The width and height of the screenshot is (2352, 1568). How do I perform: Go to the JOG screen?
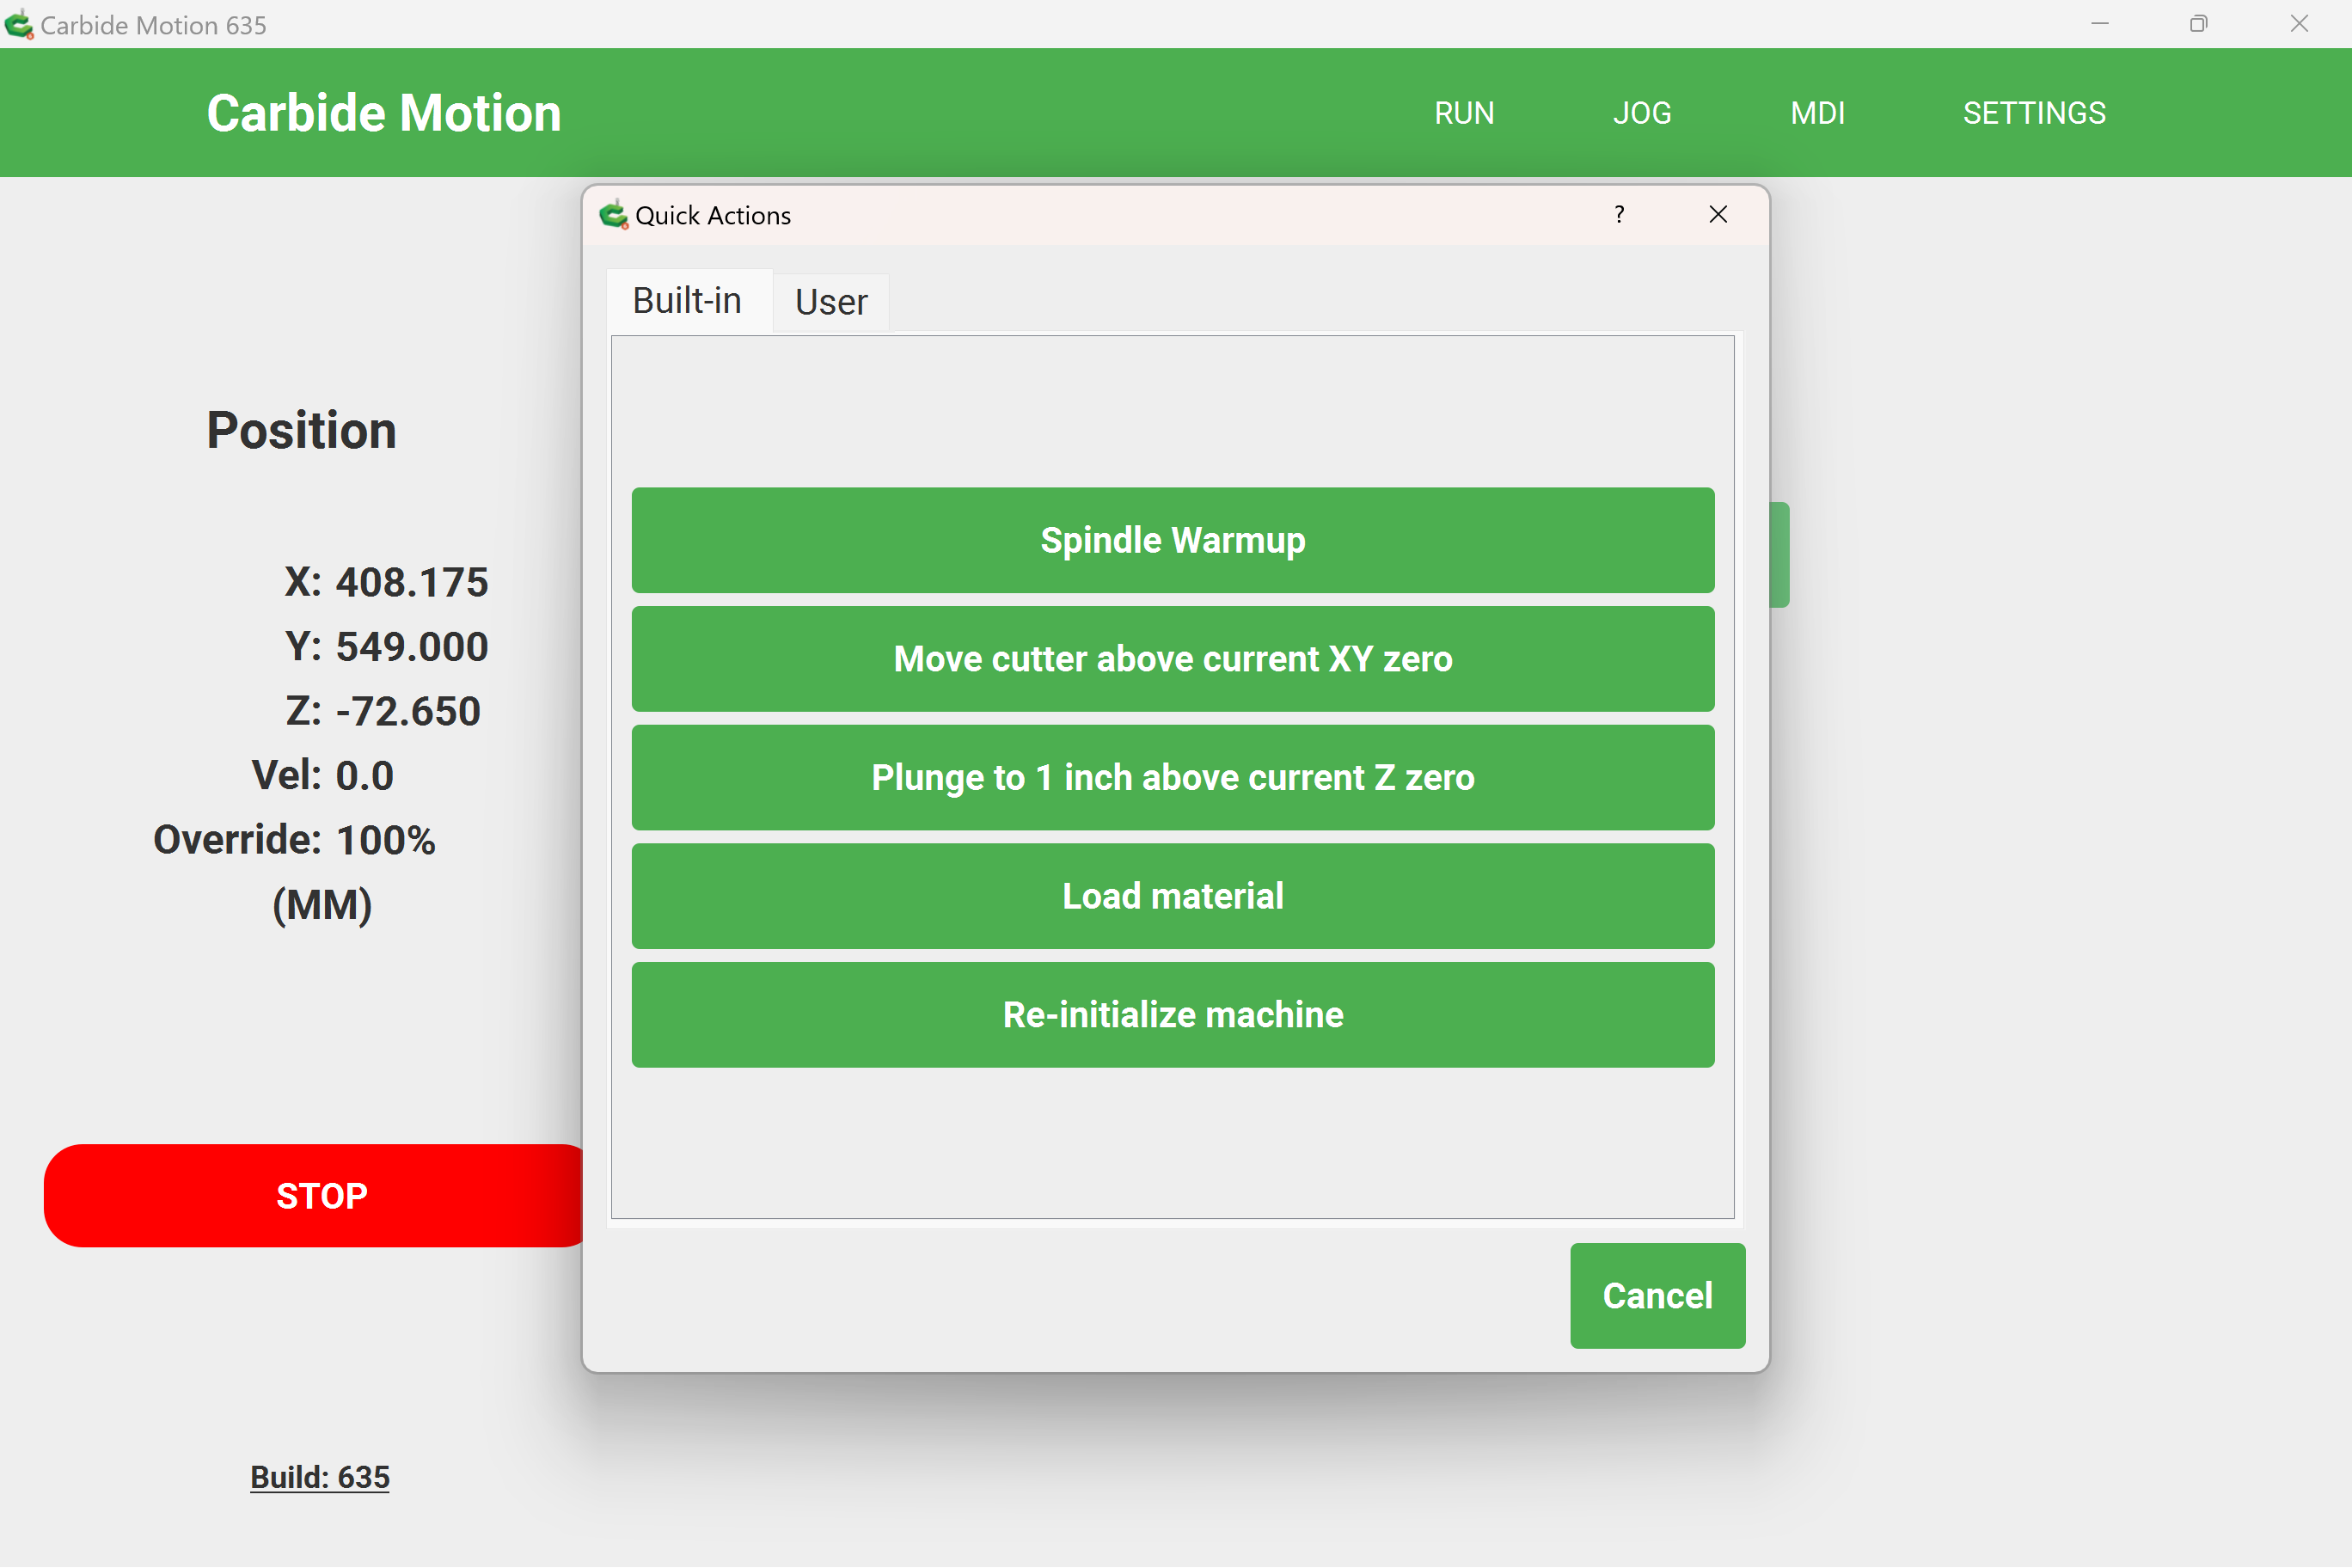(1641, 113)
